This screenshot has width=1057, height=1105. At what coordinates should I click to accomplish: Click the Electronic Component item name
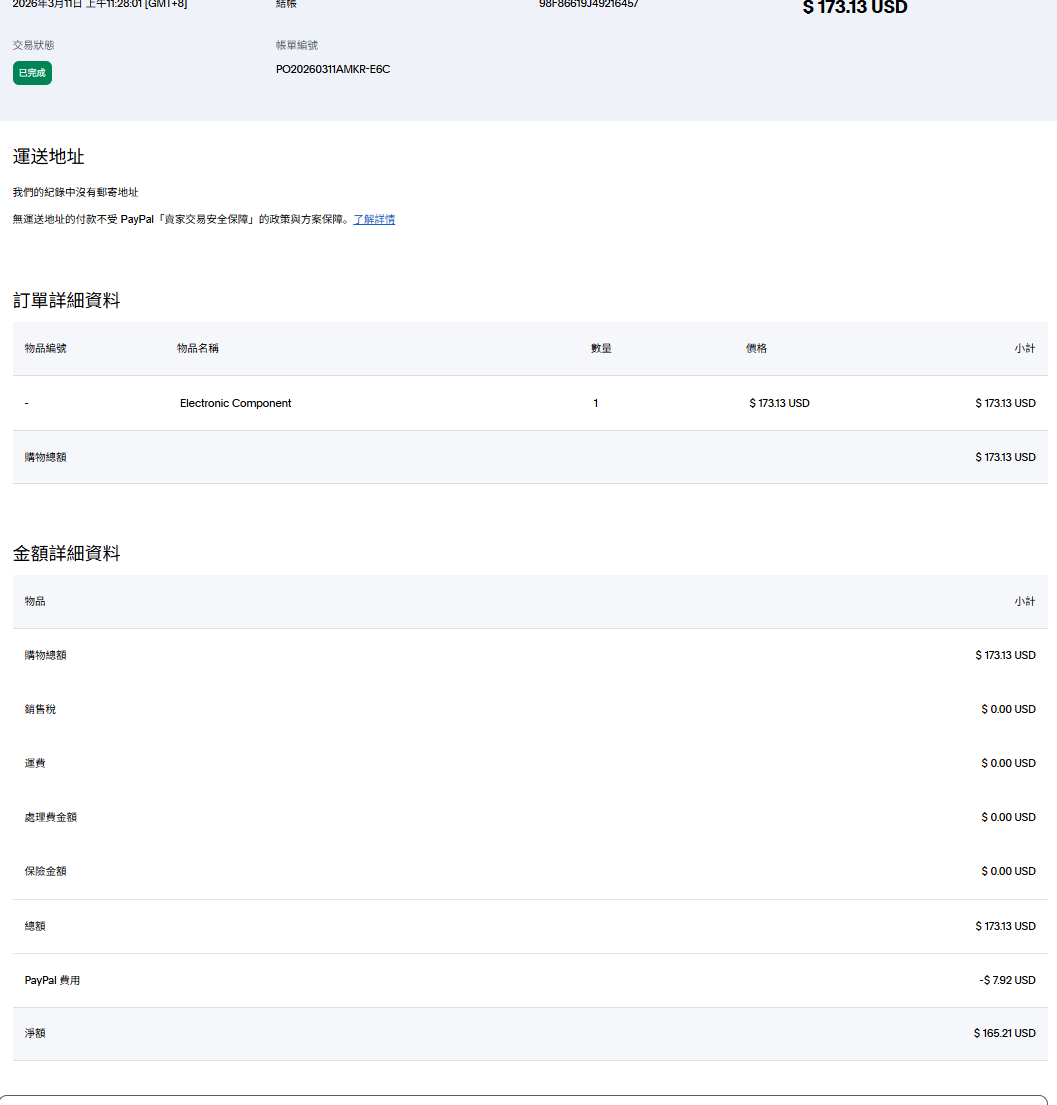click(x=235, y=403)
